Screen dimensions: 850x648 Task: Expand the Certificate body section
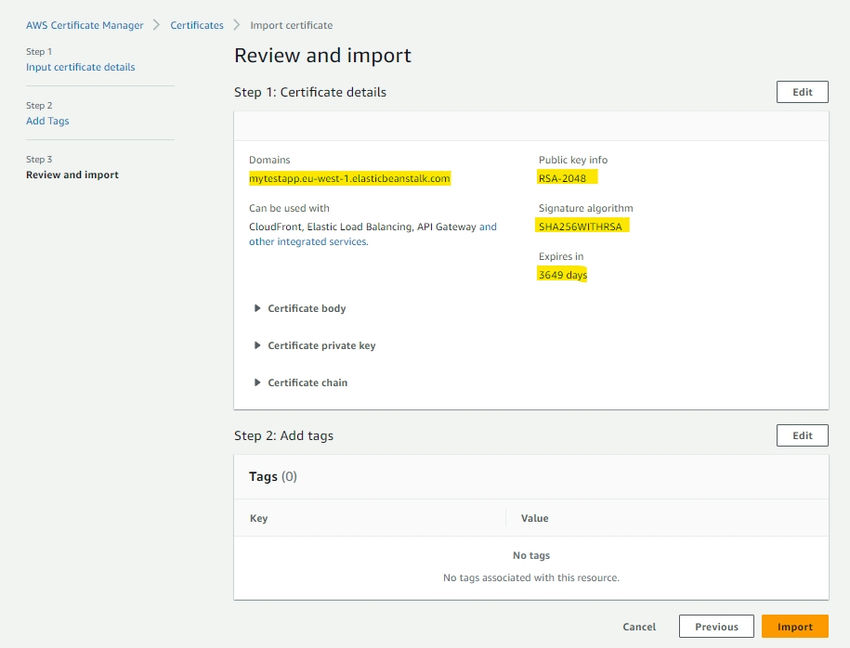point(300,309)
